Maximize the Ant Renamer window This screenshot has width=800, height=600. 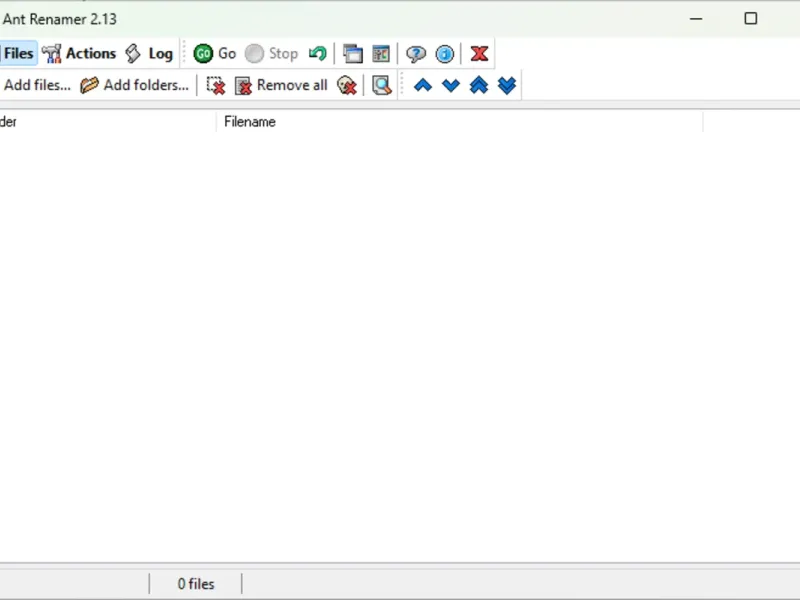751,19
